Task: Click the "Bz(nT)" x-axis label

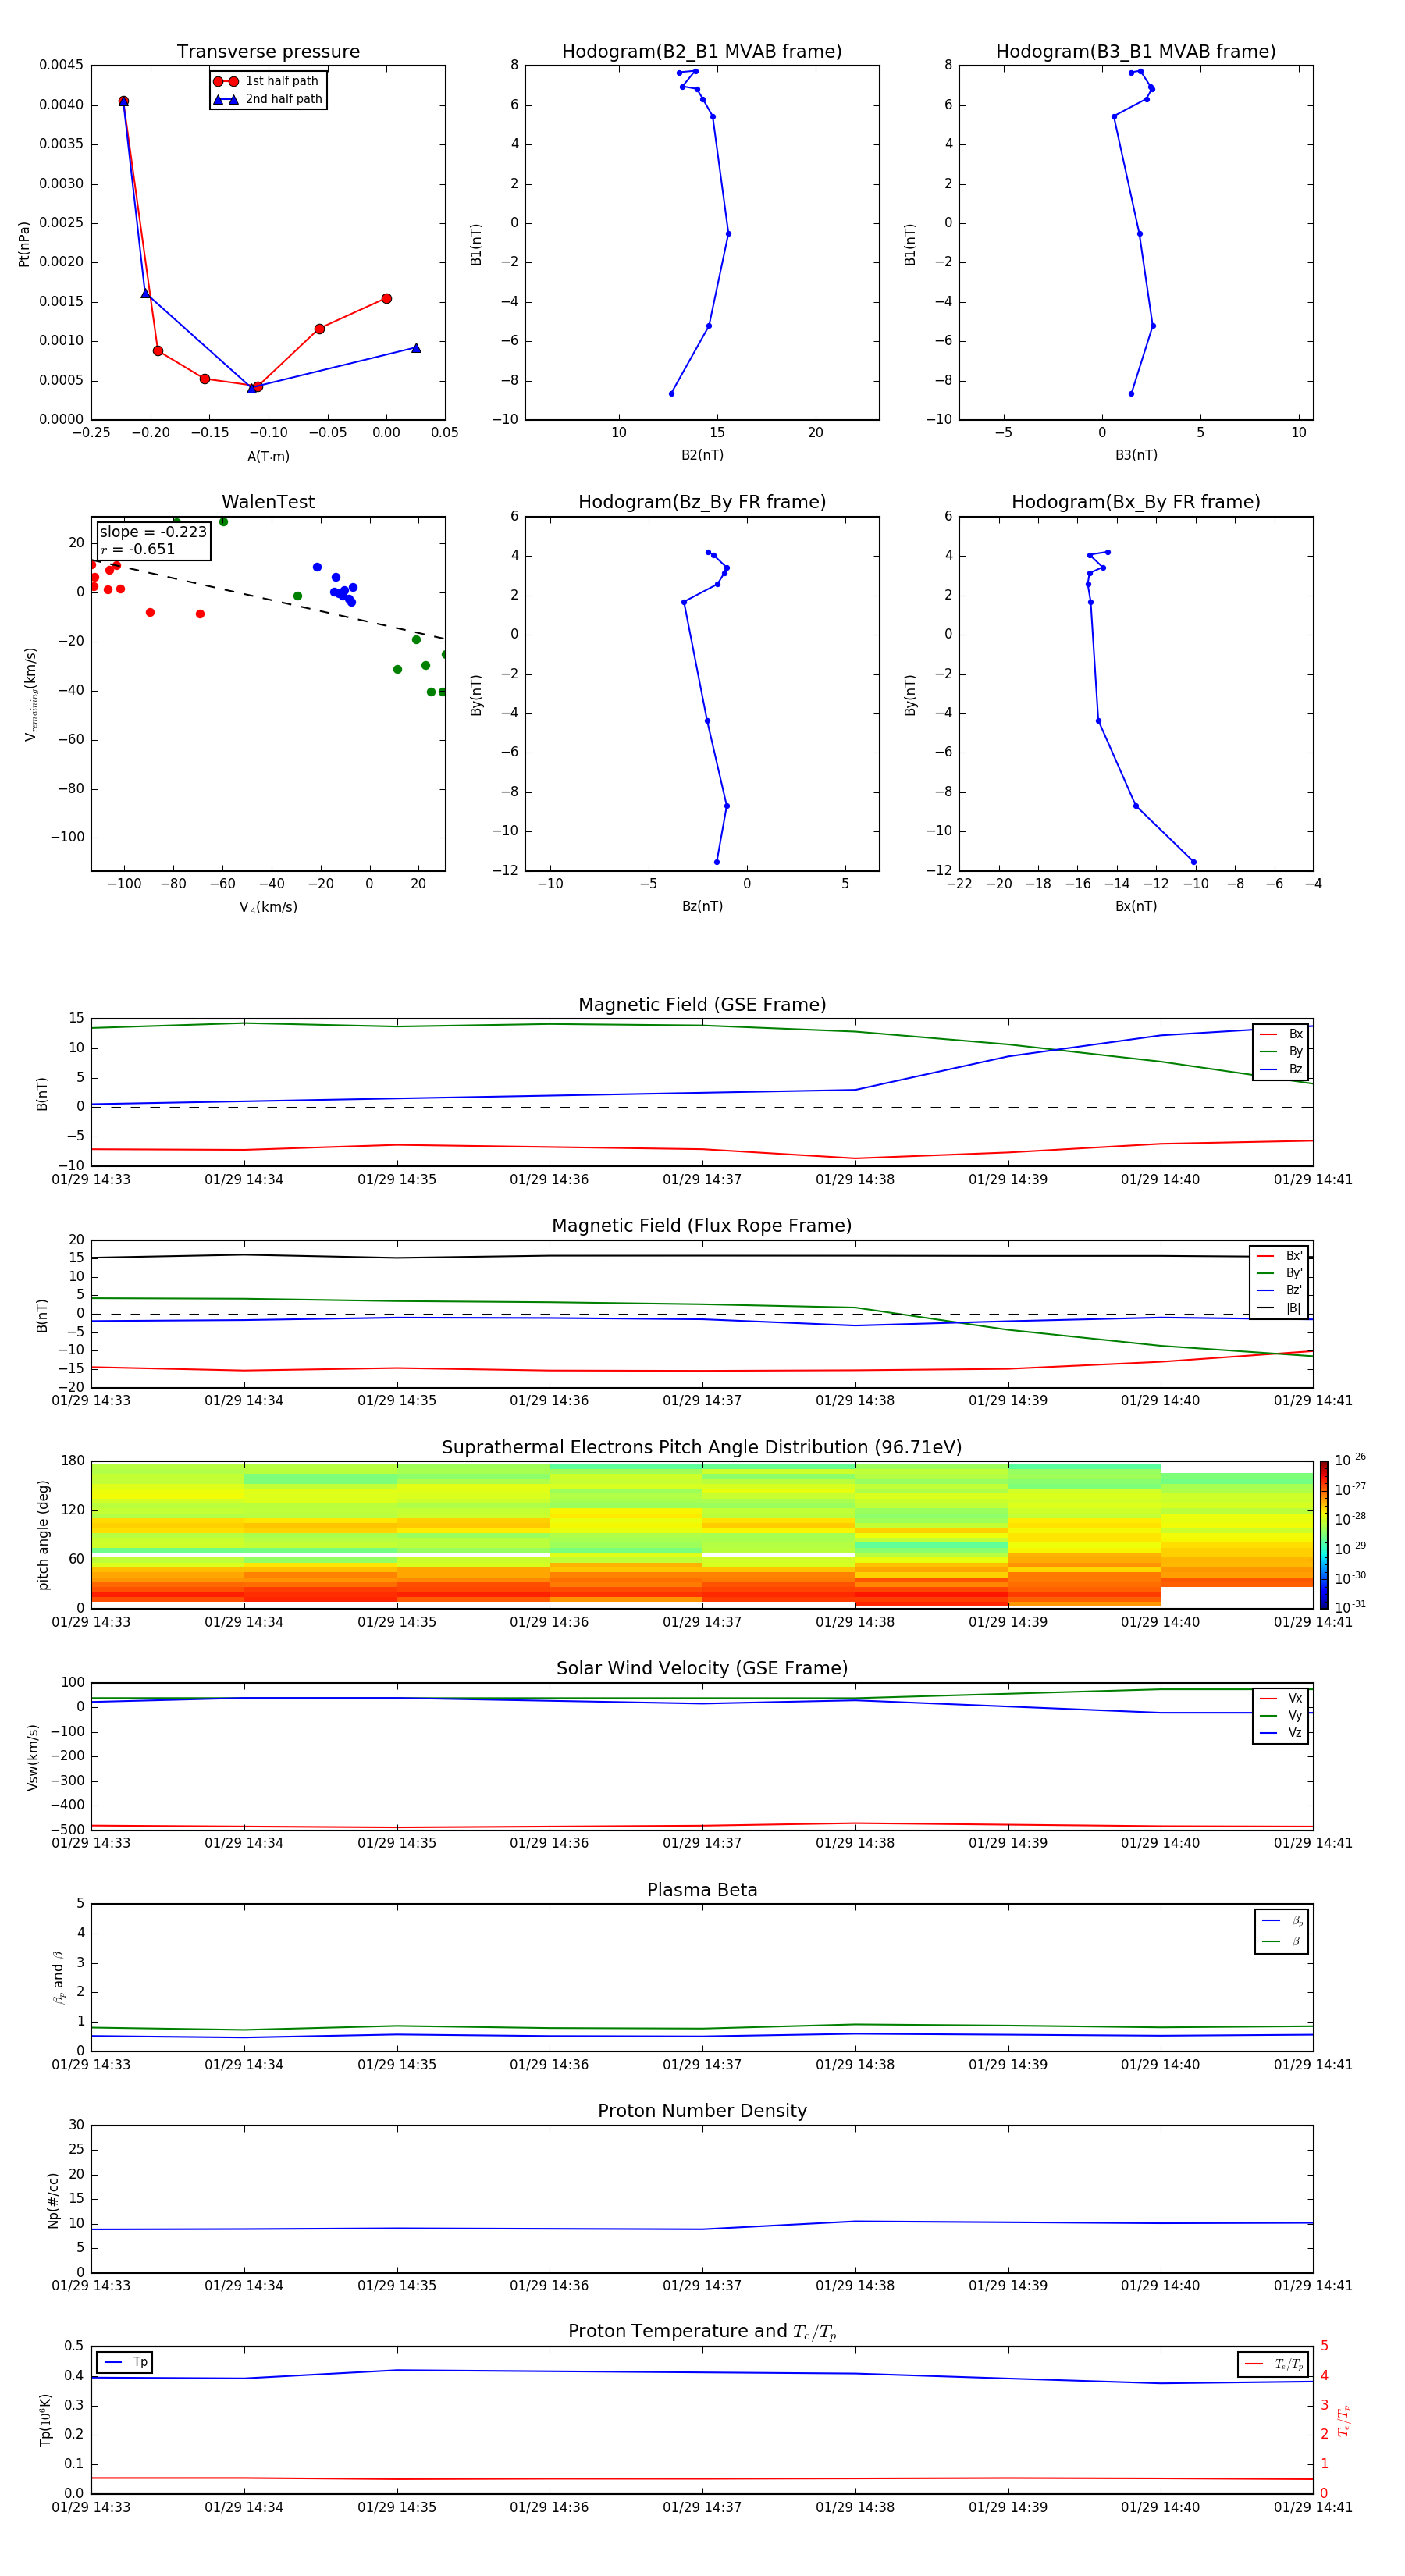Action: click(x=702, y=906)
